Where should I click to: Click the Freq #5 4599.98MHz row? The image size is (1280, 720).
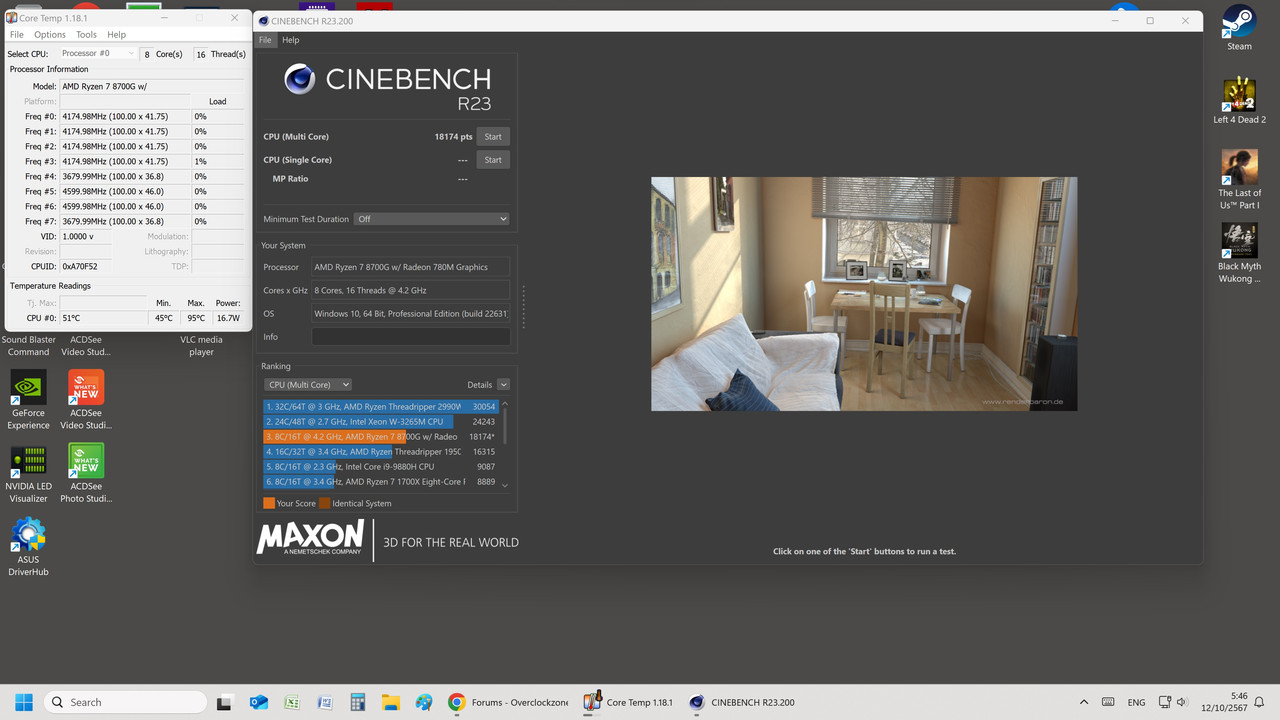click(x=125, y=191)
